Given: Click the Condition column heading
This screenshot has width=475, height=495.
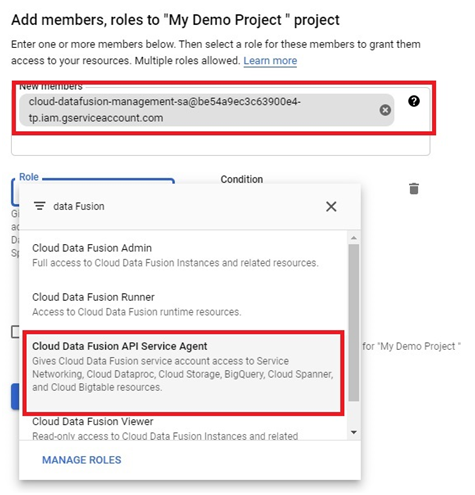Looking at the screenshot, I should pos(242,179).
